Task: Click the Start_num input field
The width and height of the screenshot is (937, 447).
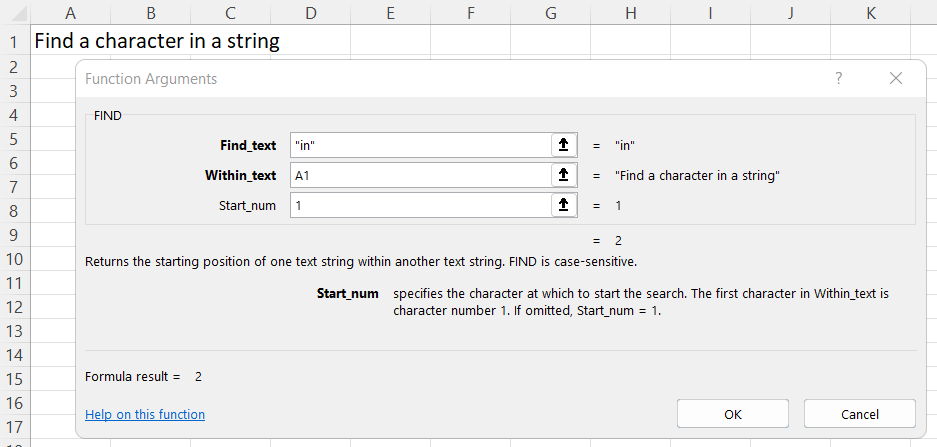Action: tap(420, 205)
